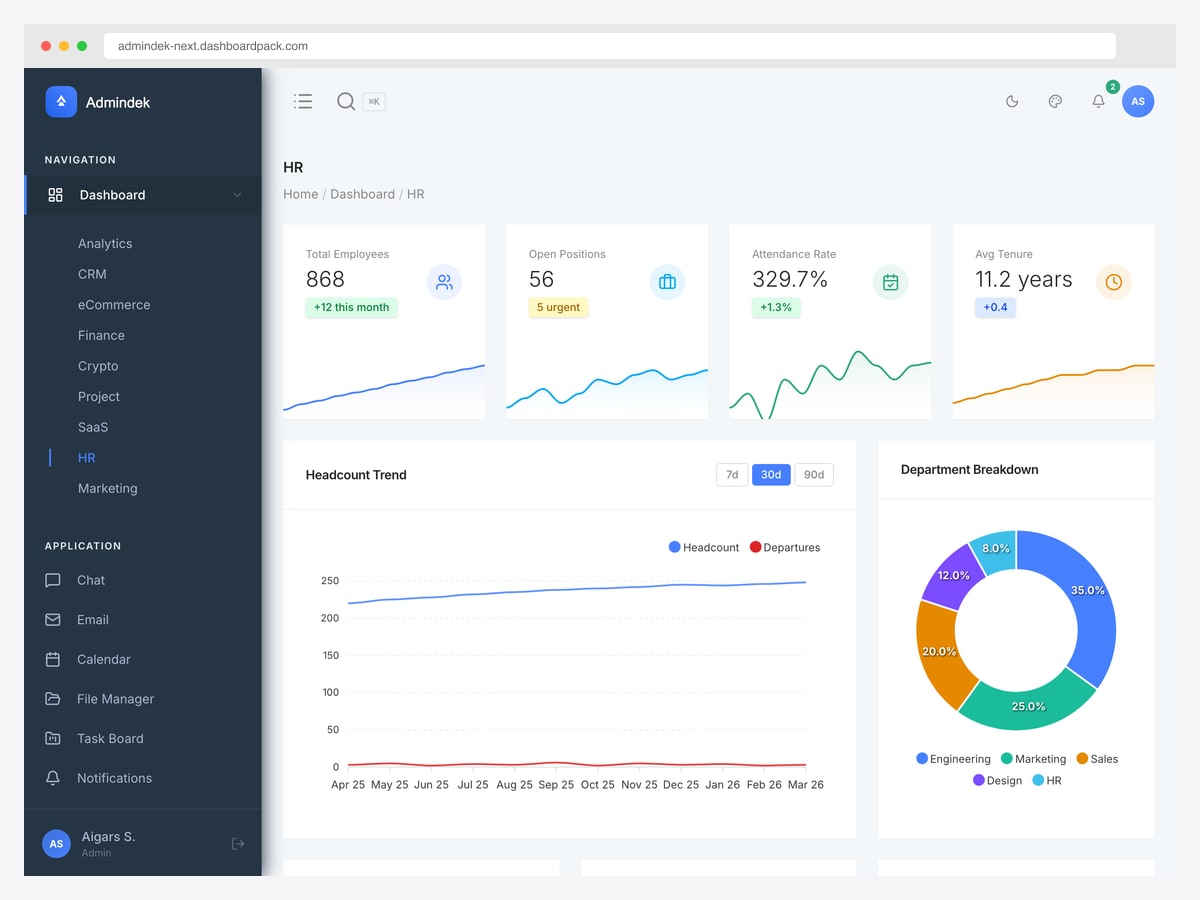Screen dimensions: 1200x900
Task: Open the Marketing dashboard
Action: 108,488
